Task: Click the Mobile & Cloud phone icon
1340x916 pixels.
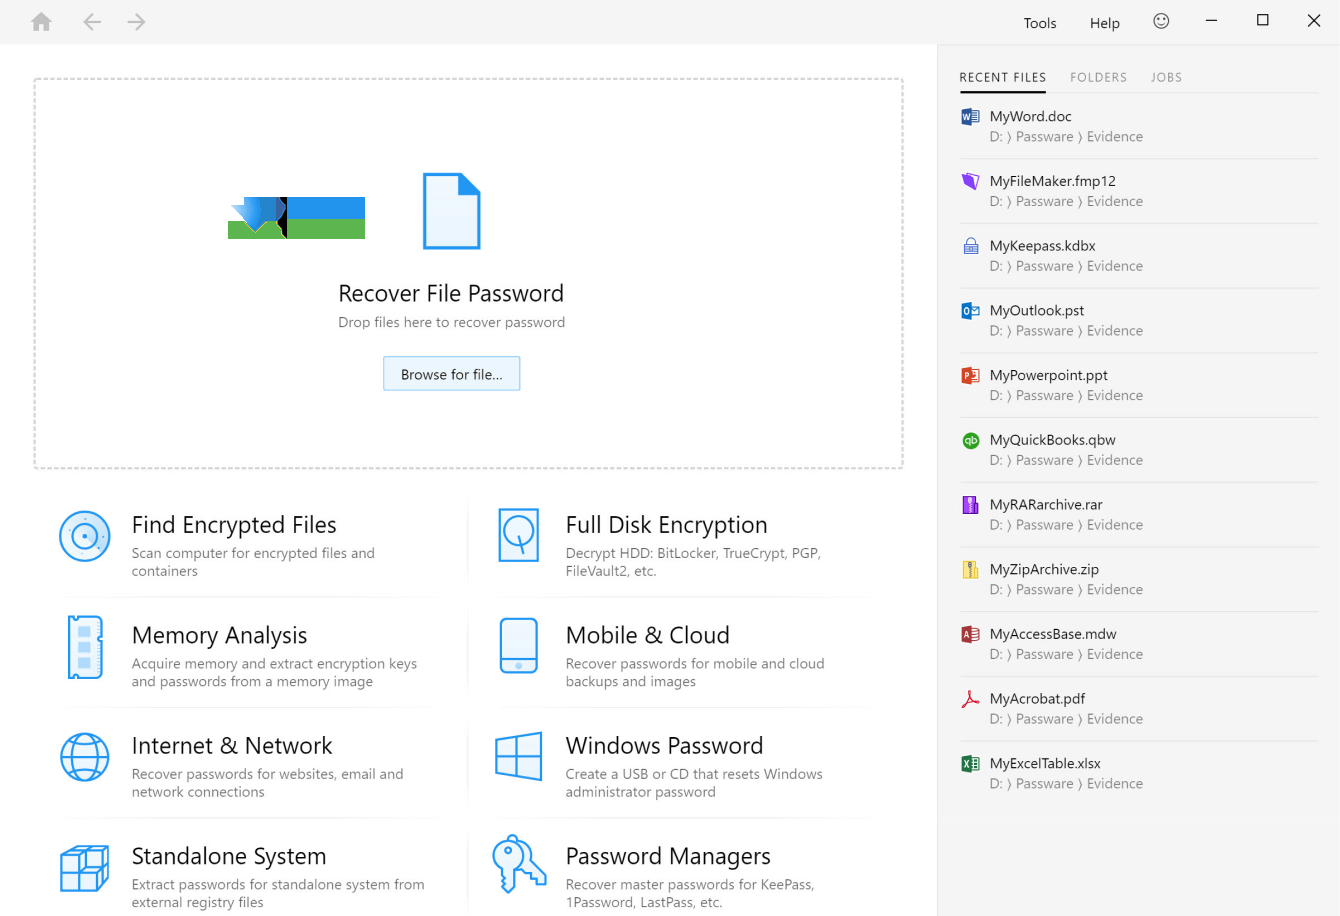Action: pyautogui.click(x=519, y=646)
